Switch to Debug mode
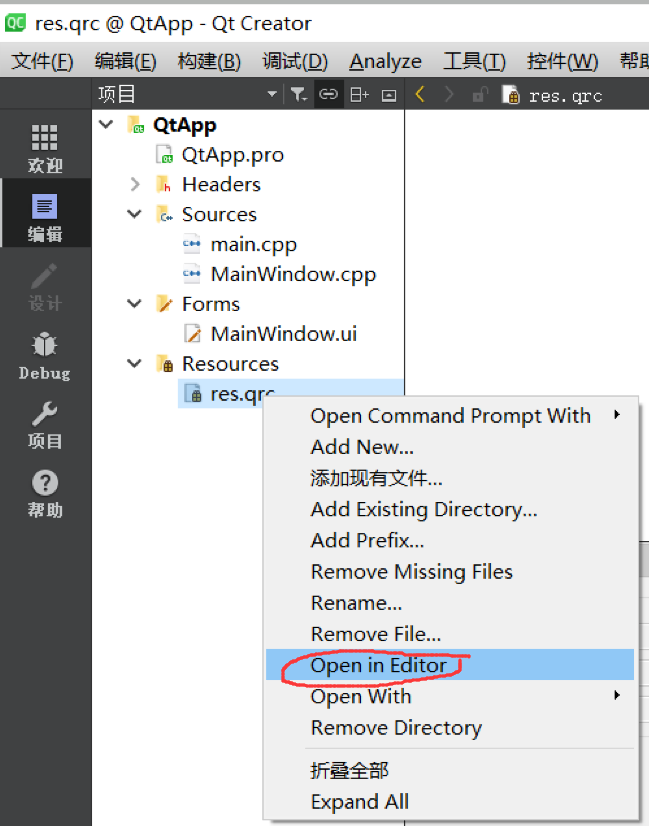The height and width of the screenshot is (826, 649). click(x=45, y=356)
